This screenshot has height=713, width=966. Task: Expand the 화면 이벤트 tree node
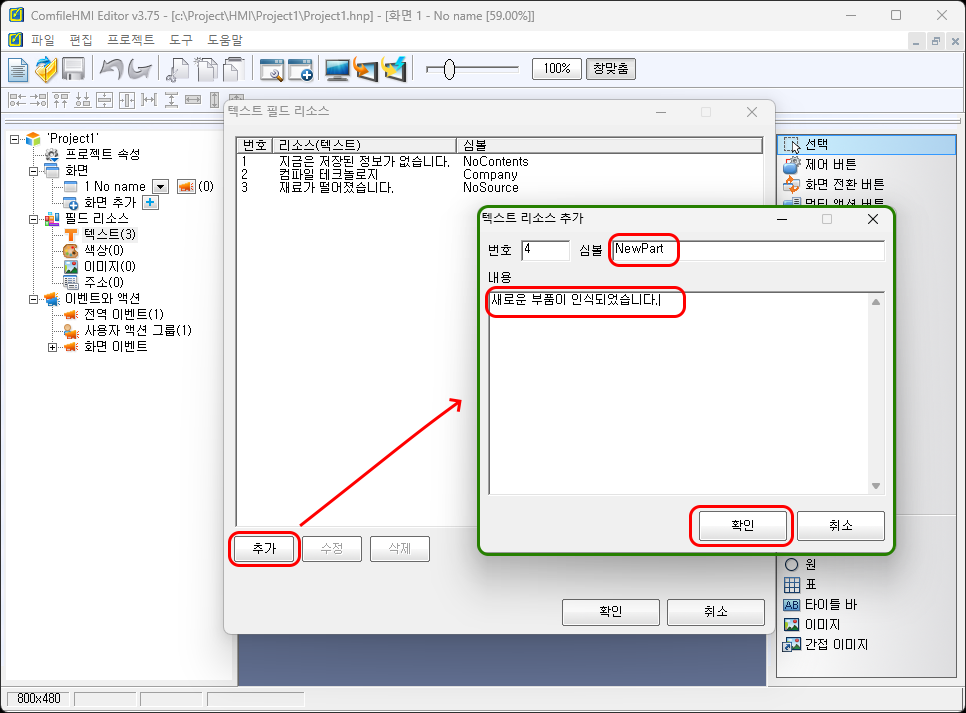(53, 347)
